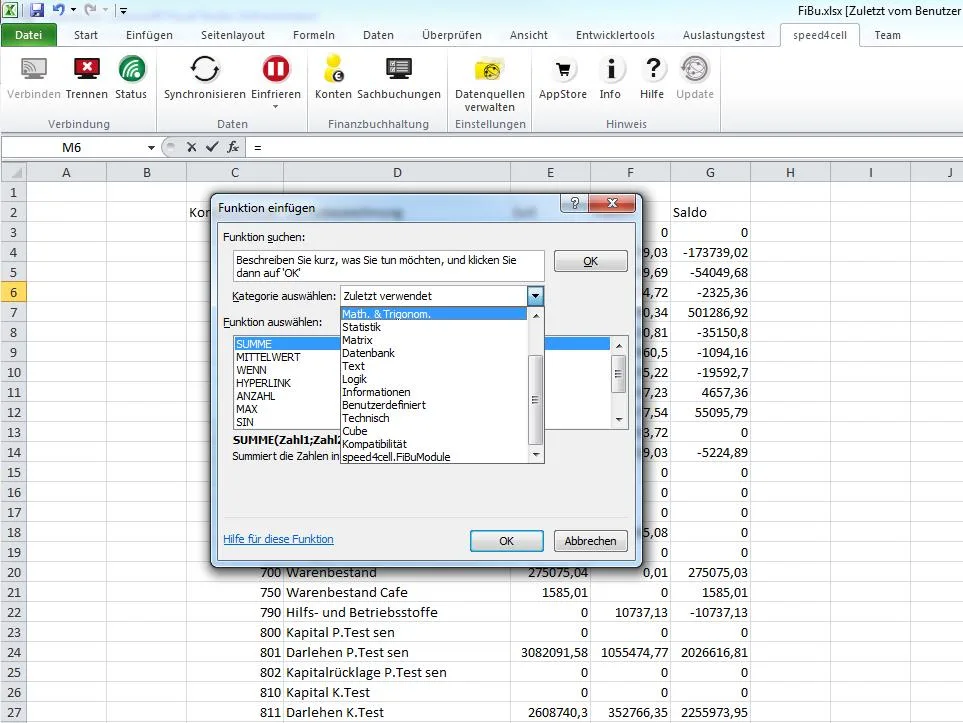Open the Hilfe help icon
Viewport: 963px width, 723px height.
pos(653,69)
